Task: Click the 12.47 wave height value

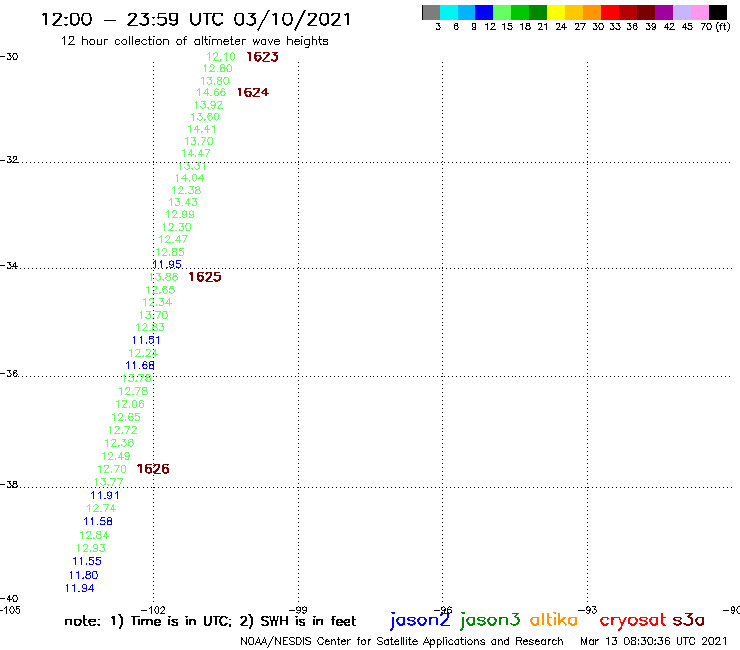Action: point(173,239)
